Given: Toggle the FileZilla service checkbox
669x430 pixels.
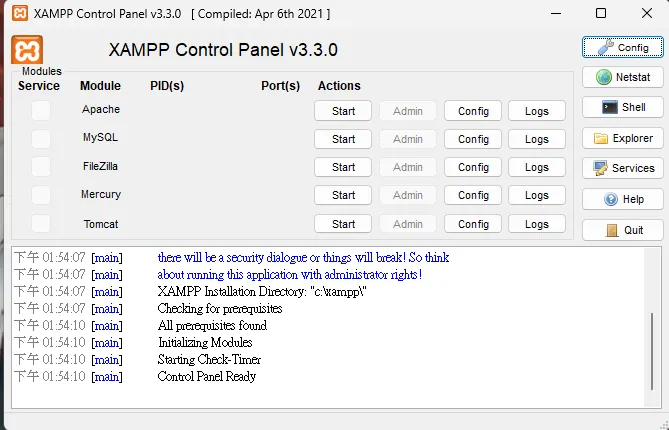Looking at the screenshot, I should (x=40, y=167).
